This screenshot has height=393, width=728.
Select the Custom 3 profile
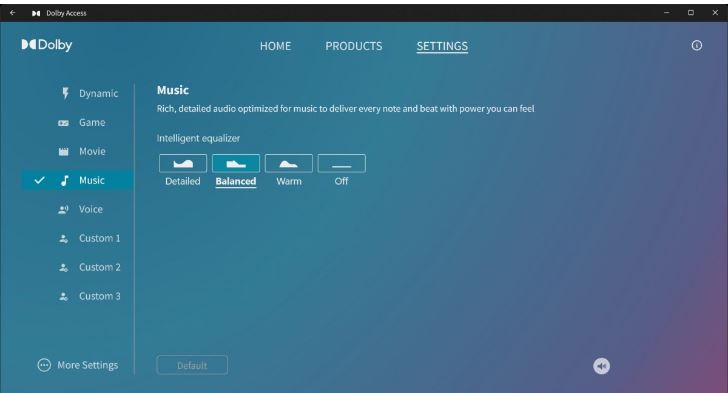click(78, 296)
